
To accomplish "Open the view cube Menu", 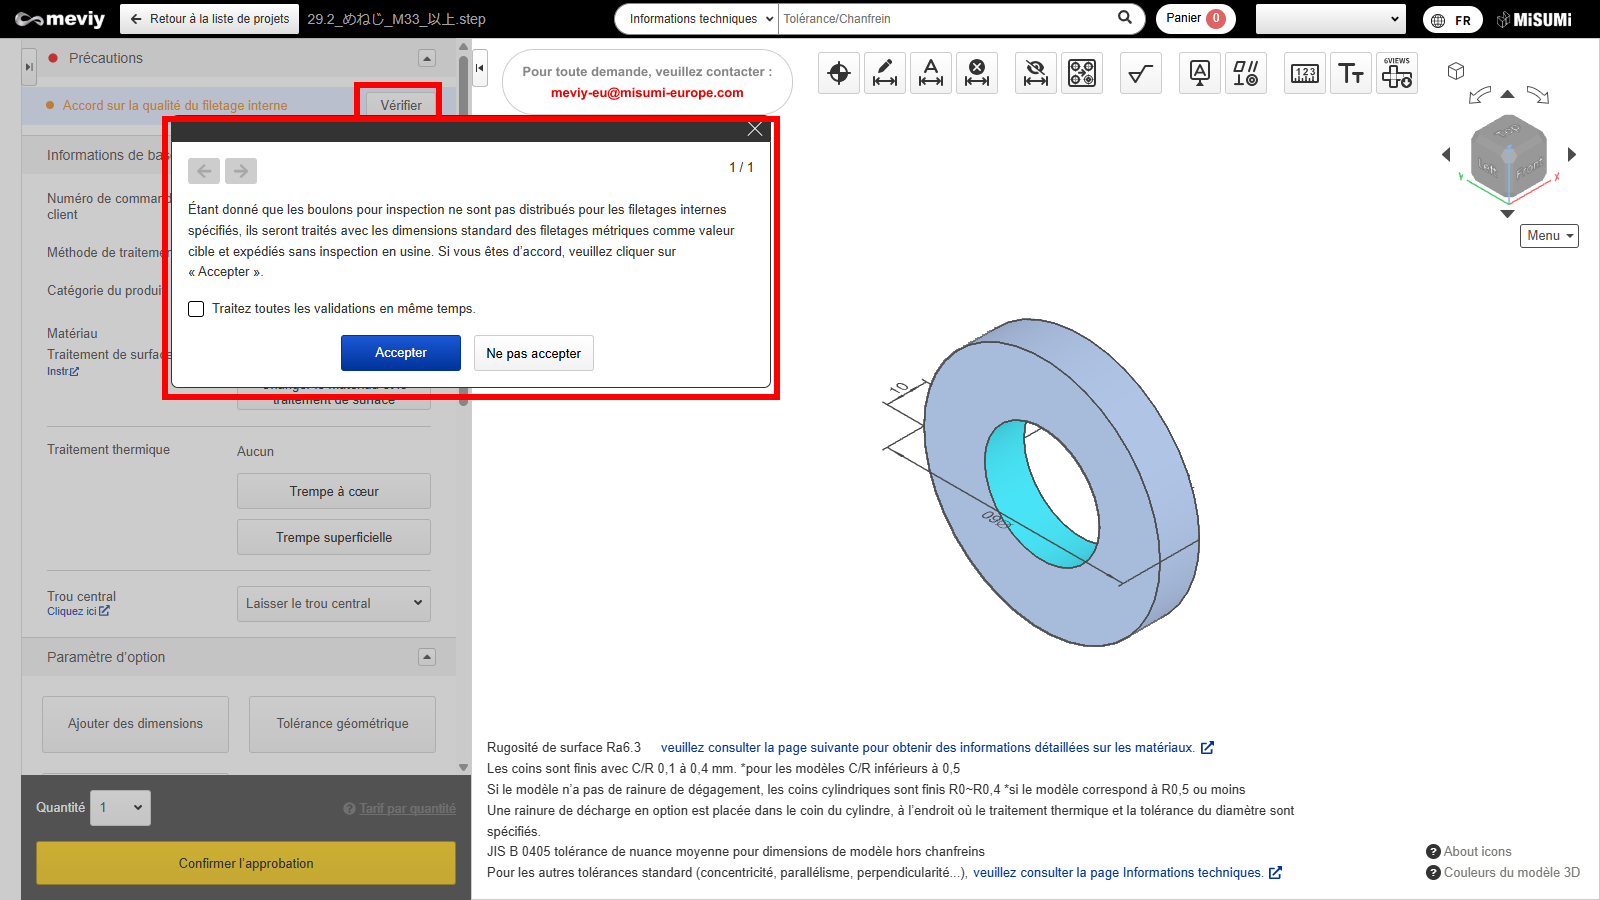I will click(1549, 236).
